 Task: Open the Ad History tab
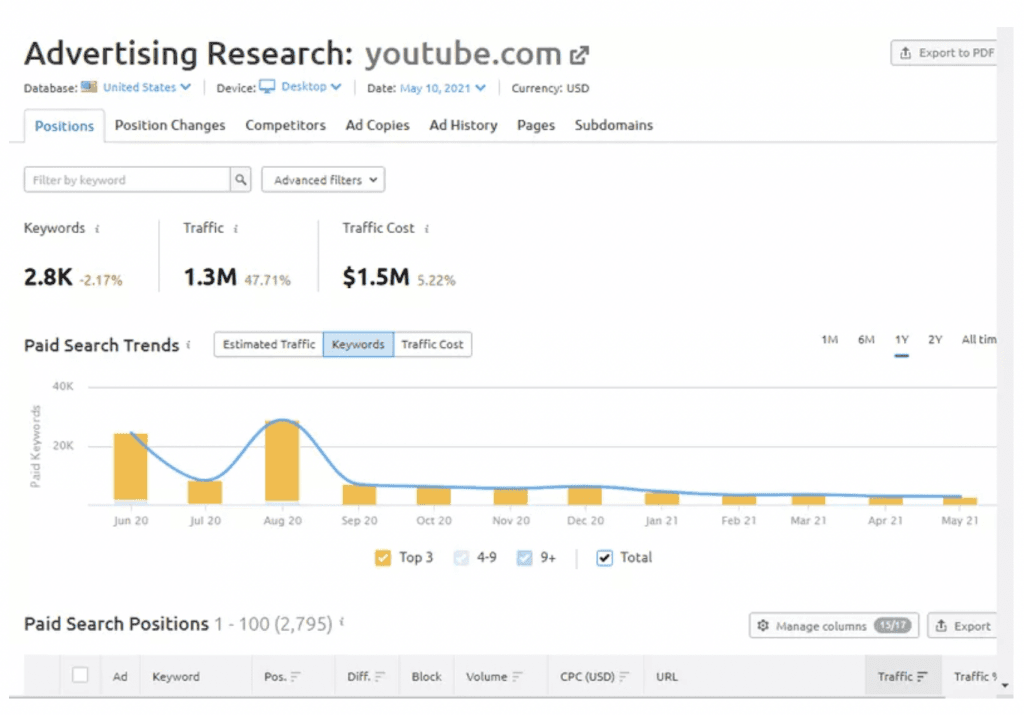click(x=463, y=125)
